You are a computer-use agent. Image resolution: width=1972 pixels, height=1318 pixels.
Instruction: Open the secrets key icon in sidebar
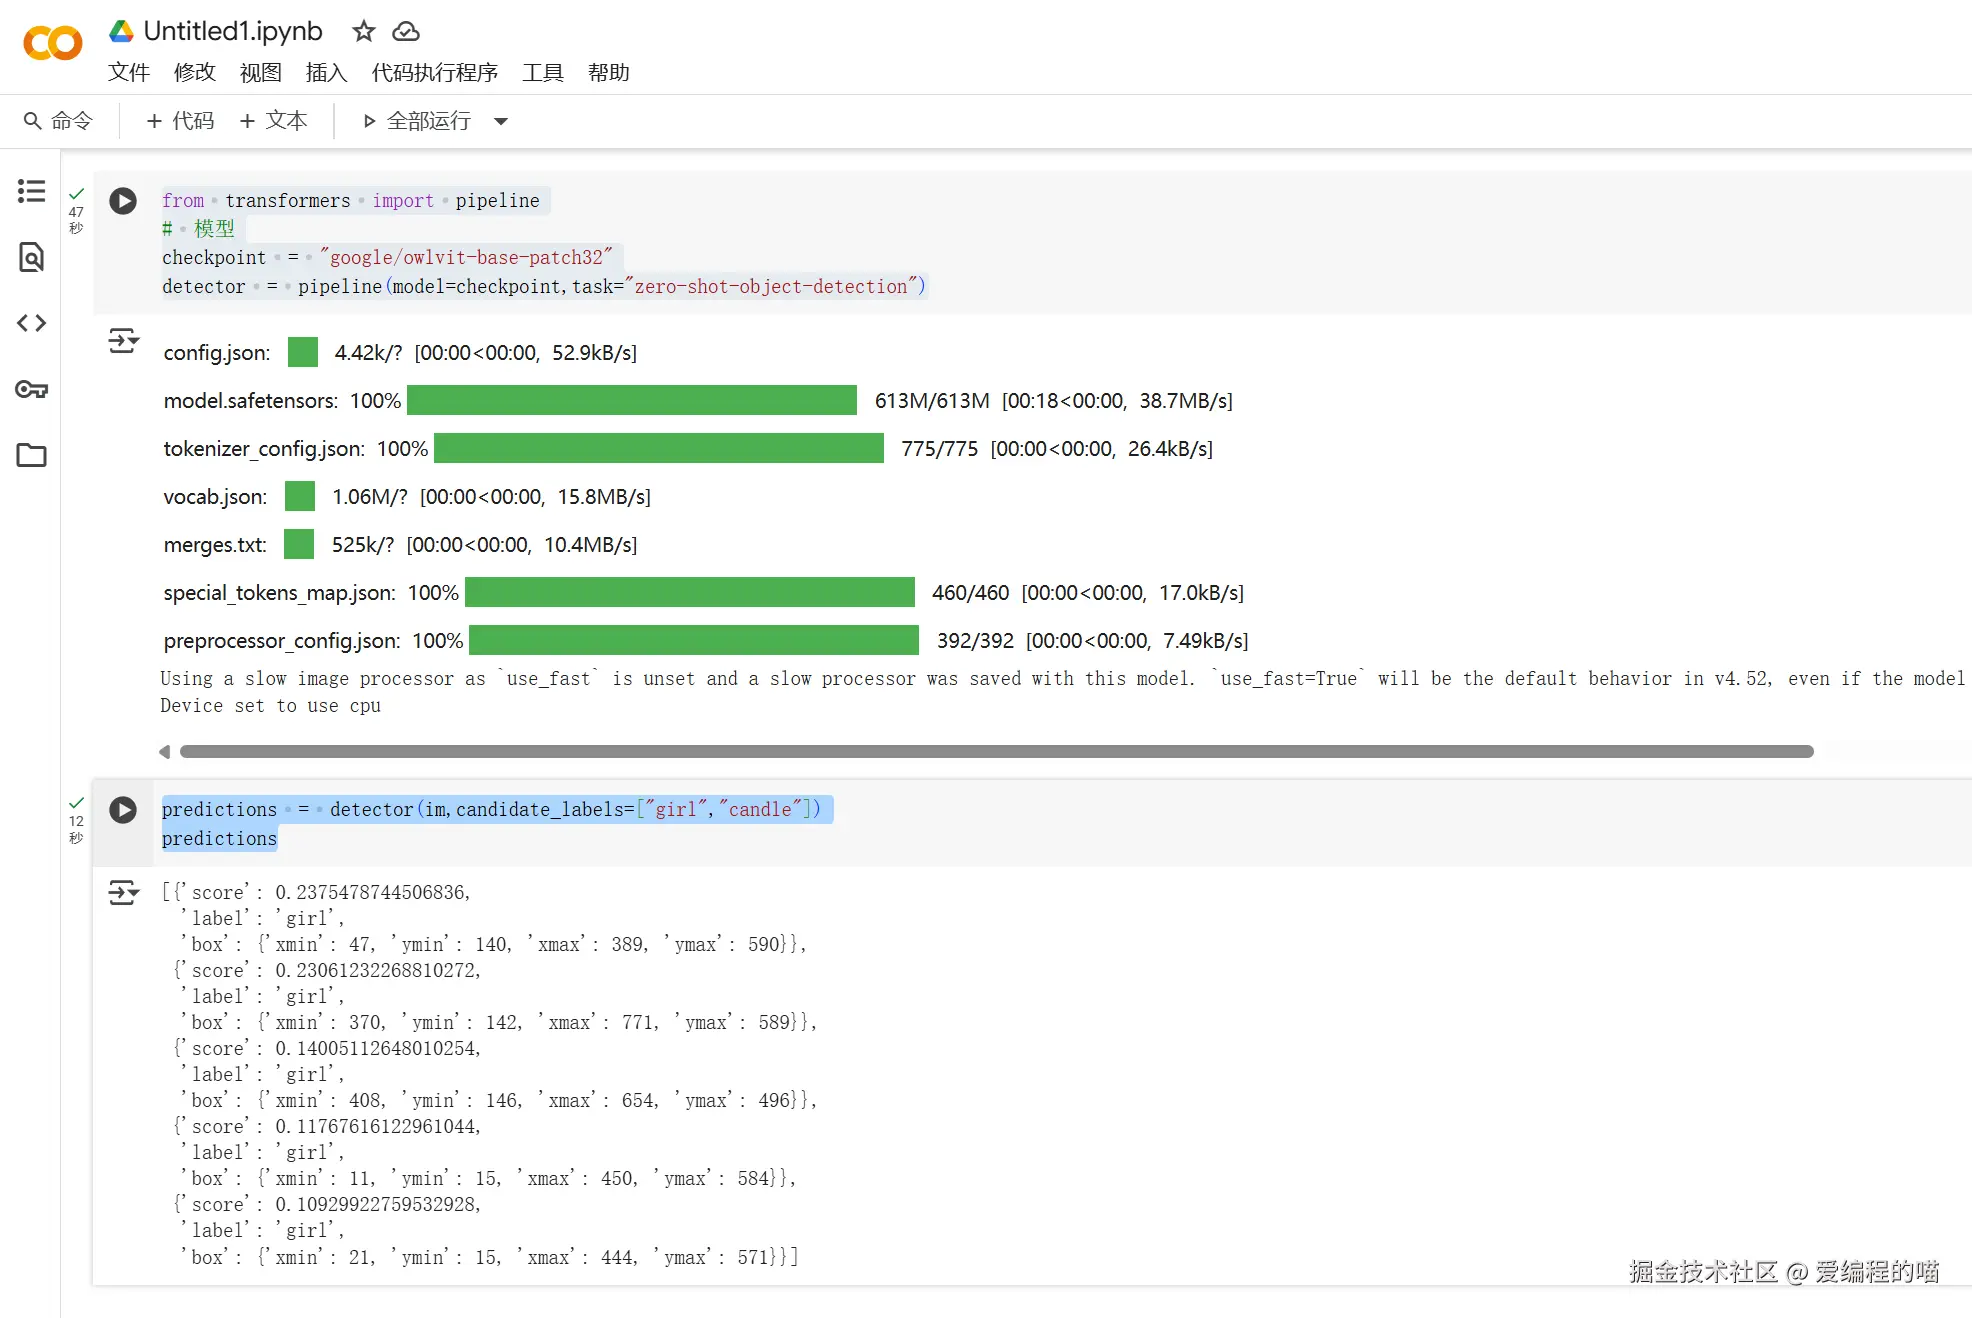31,389
